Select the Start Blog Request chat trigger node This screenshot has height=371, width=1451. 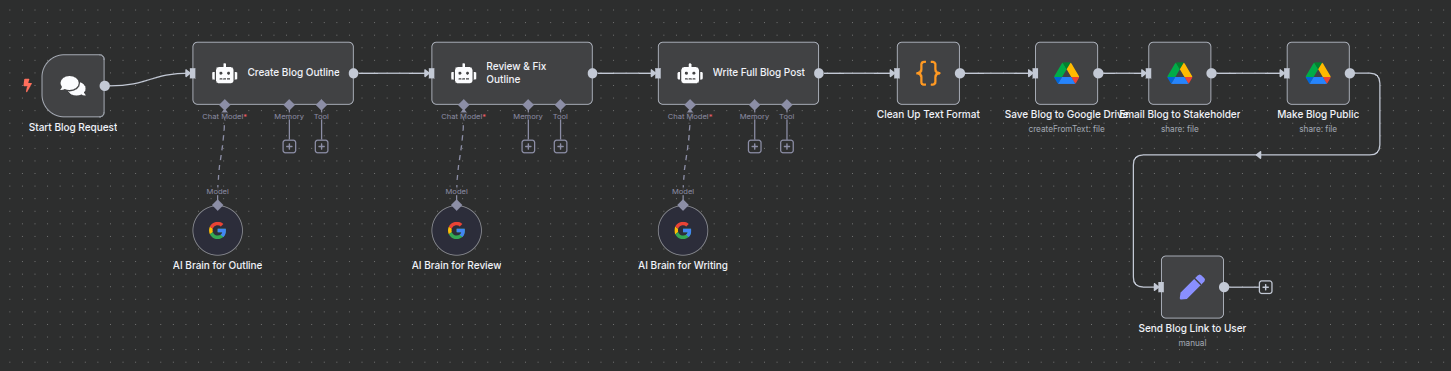[x=73, y=85]
